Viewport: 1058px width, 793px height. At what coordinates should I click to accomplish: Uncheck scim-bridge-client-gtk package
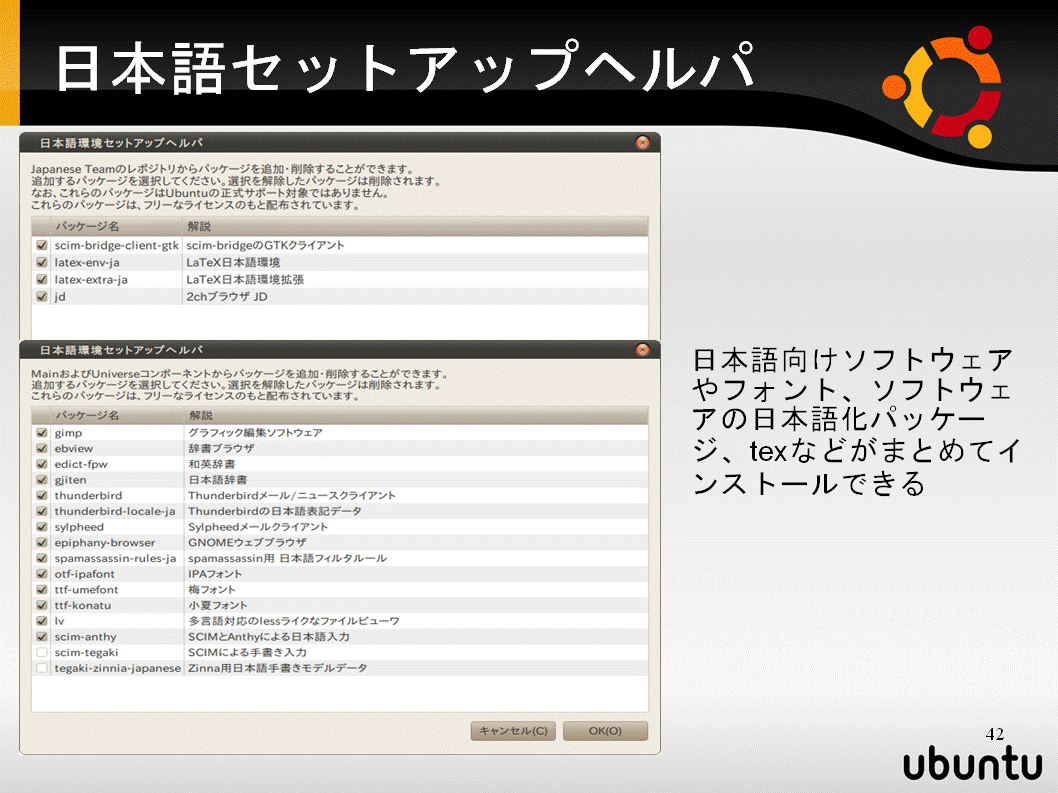pos(42,245)
